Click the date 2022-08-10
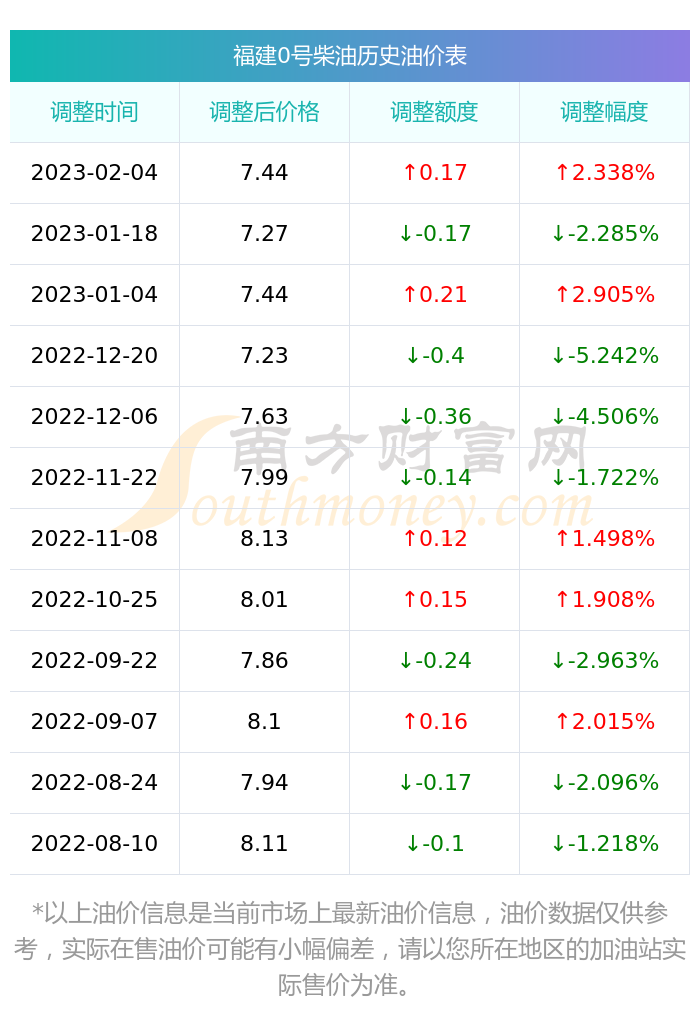The image size is (700, 1013). pyautogui.click(x=94, y=844)
